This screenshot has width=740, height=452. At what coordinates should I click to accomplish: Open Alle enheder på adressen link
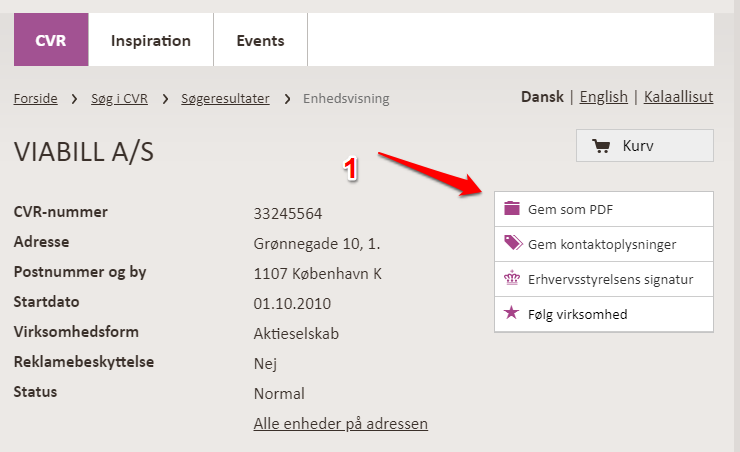tap(341, 424)
